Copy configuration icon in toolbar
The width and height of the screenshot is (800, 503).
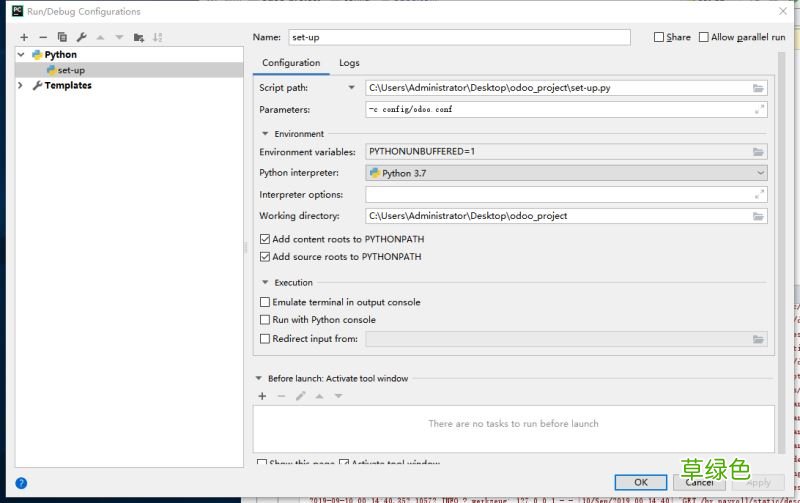coord(62,37)
